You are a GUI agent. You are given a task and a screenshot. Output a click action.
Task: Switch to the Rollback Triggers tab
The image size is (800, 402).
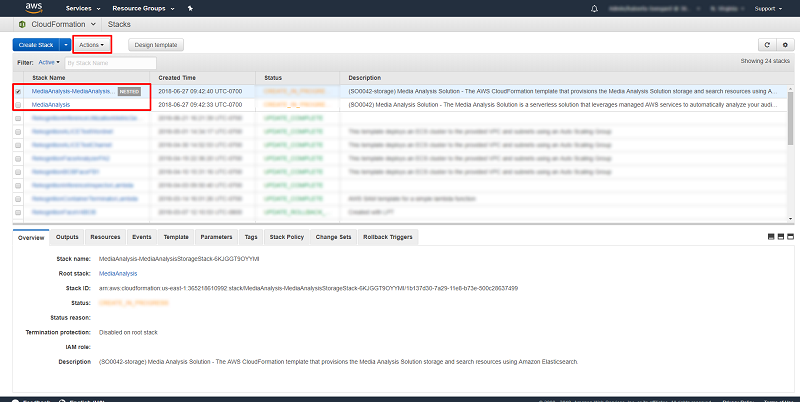[388, 237]
